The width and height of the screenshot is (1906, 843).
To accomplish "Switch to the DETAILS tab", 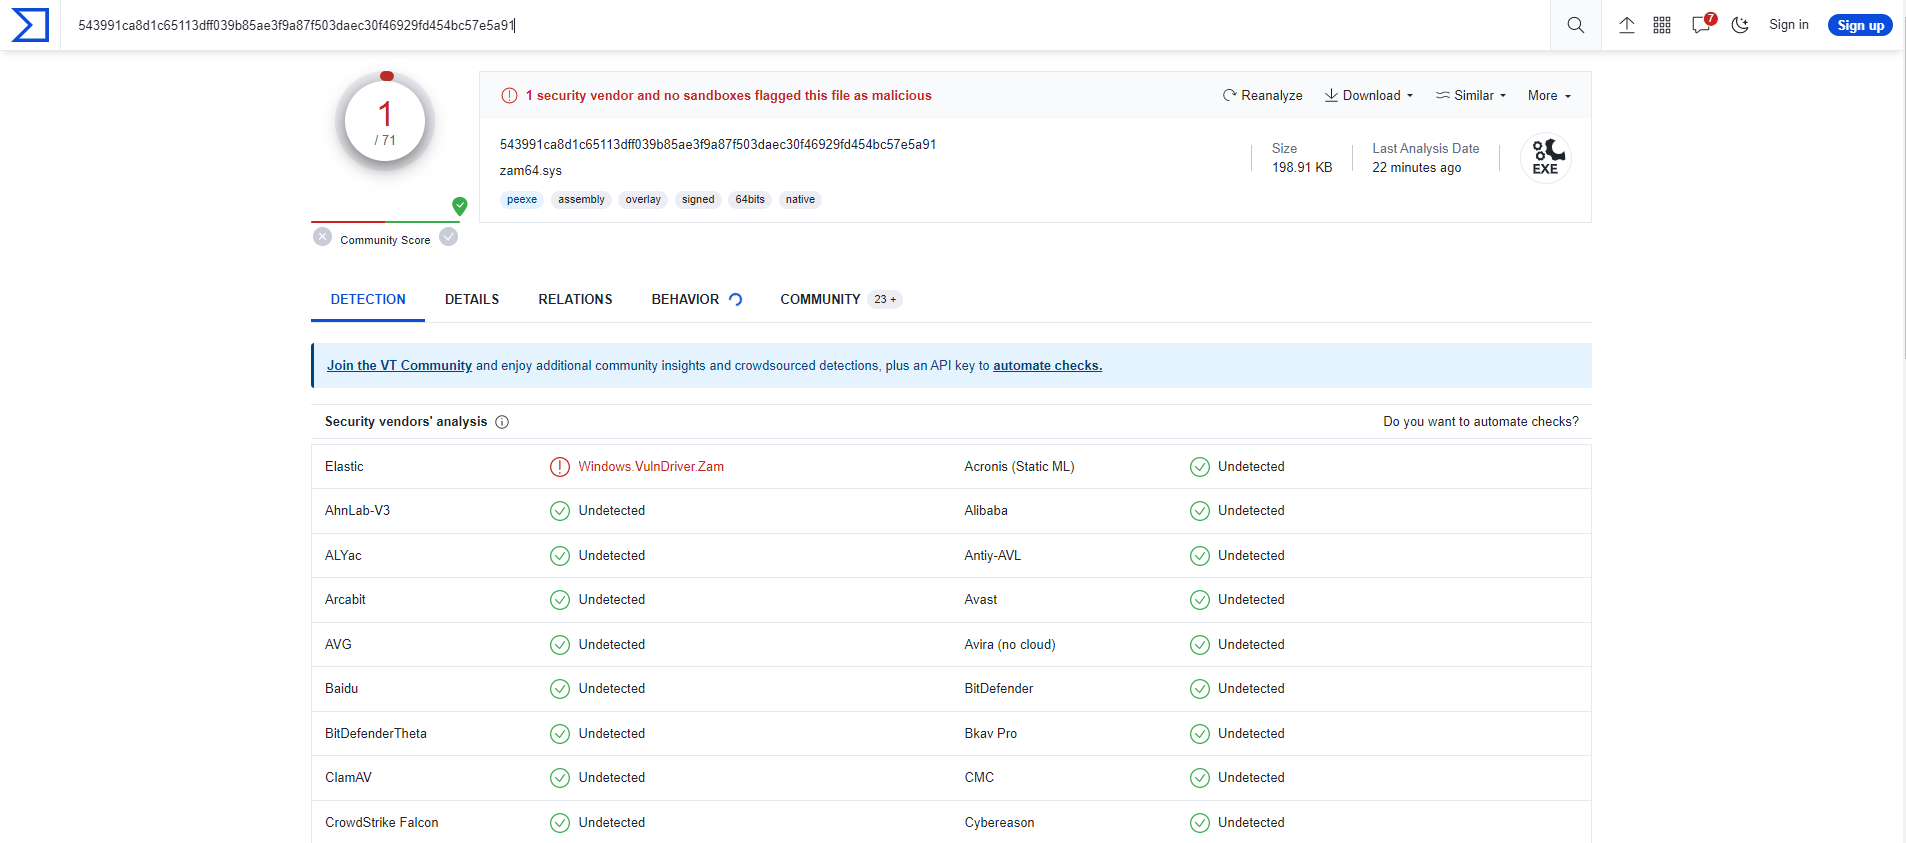I will pyautogui.click(x=472, y=299).
